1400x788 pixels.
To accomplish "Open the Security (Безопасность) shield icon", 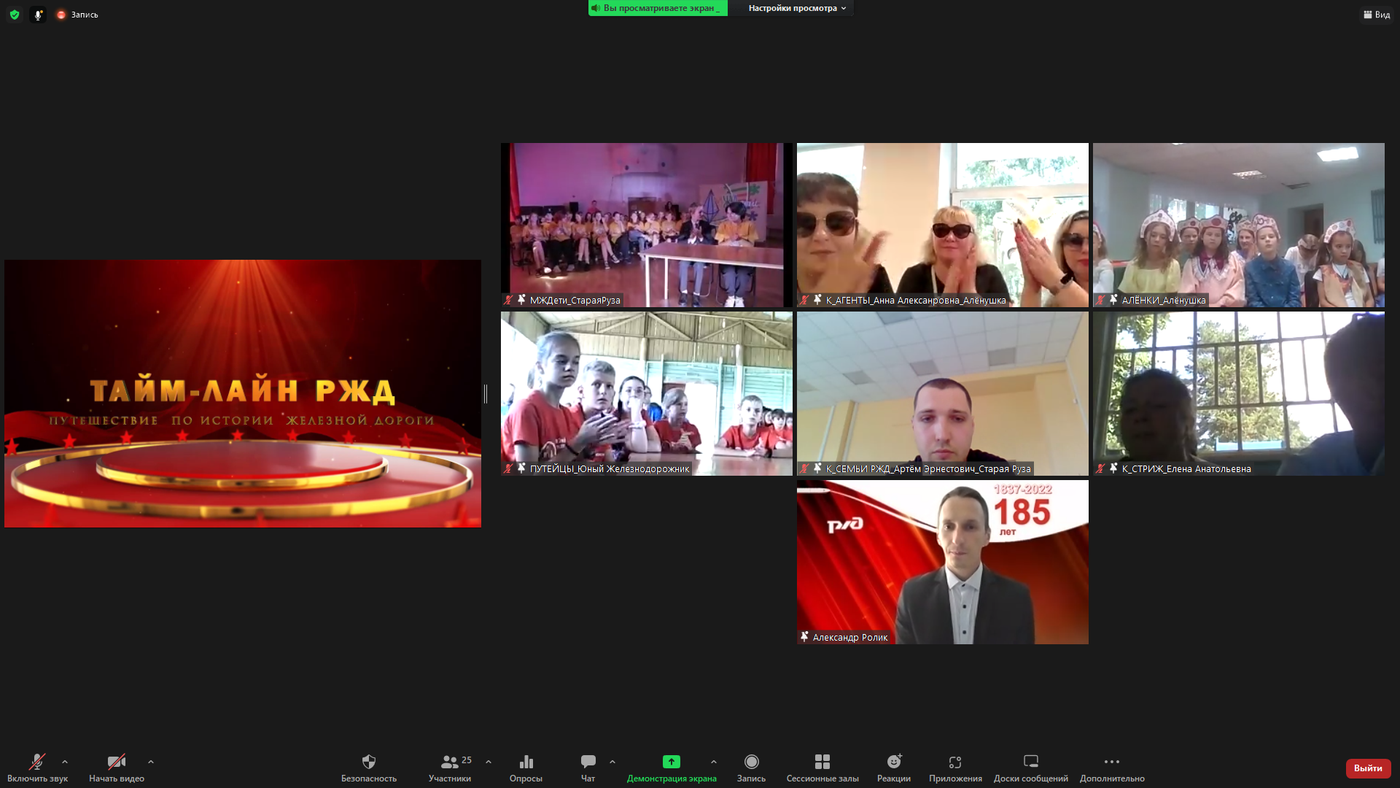I will [x=368, y=763].
